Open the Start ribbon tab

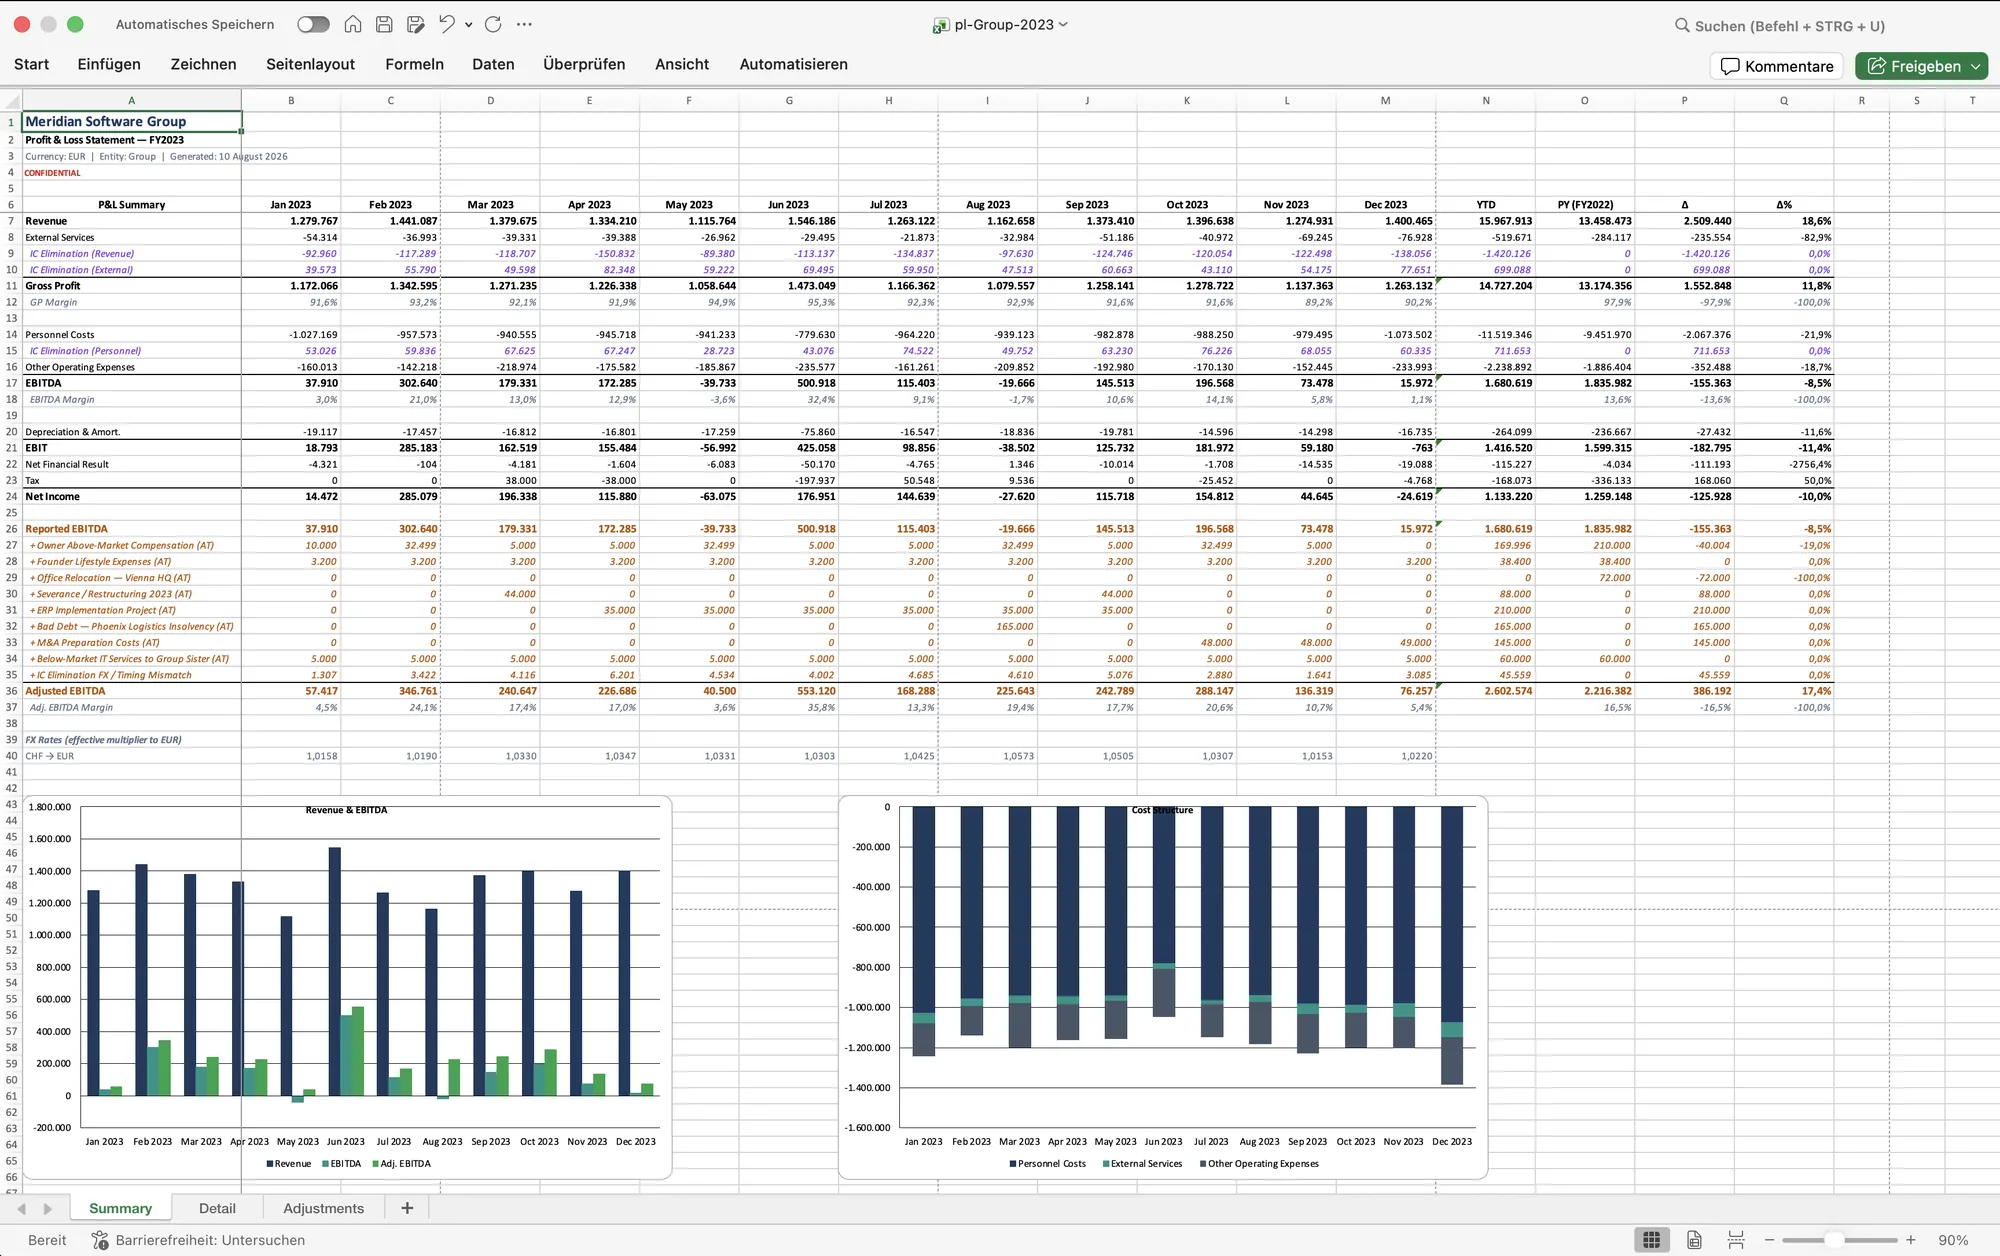(x=31, y=64)
